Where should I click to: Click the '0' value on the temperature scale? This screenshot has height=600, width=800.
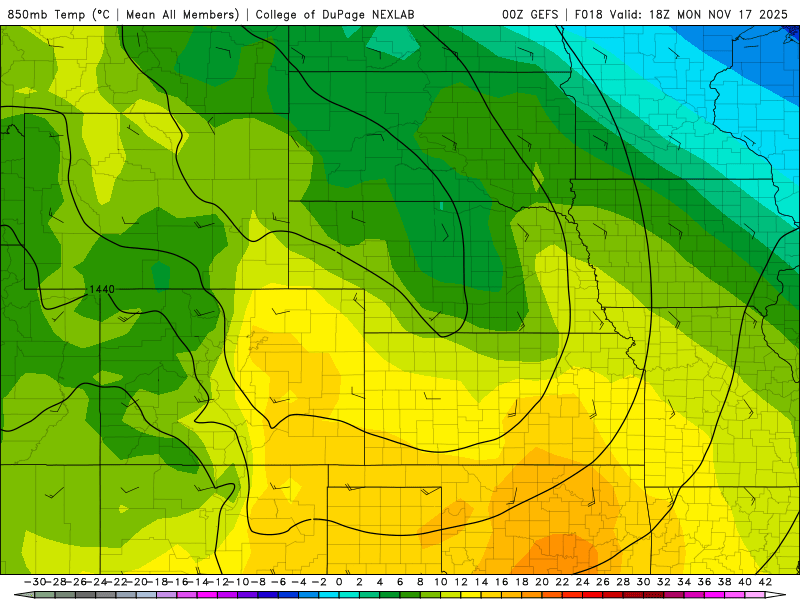(x=339, y=582)
